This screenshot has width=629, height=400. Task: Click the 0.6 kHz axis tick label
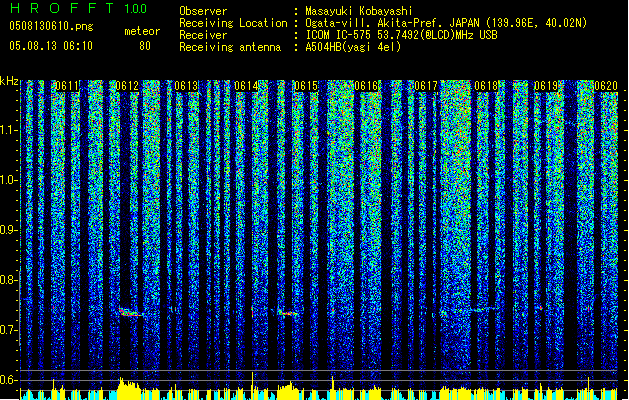[x=9, y=380]
